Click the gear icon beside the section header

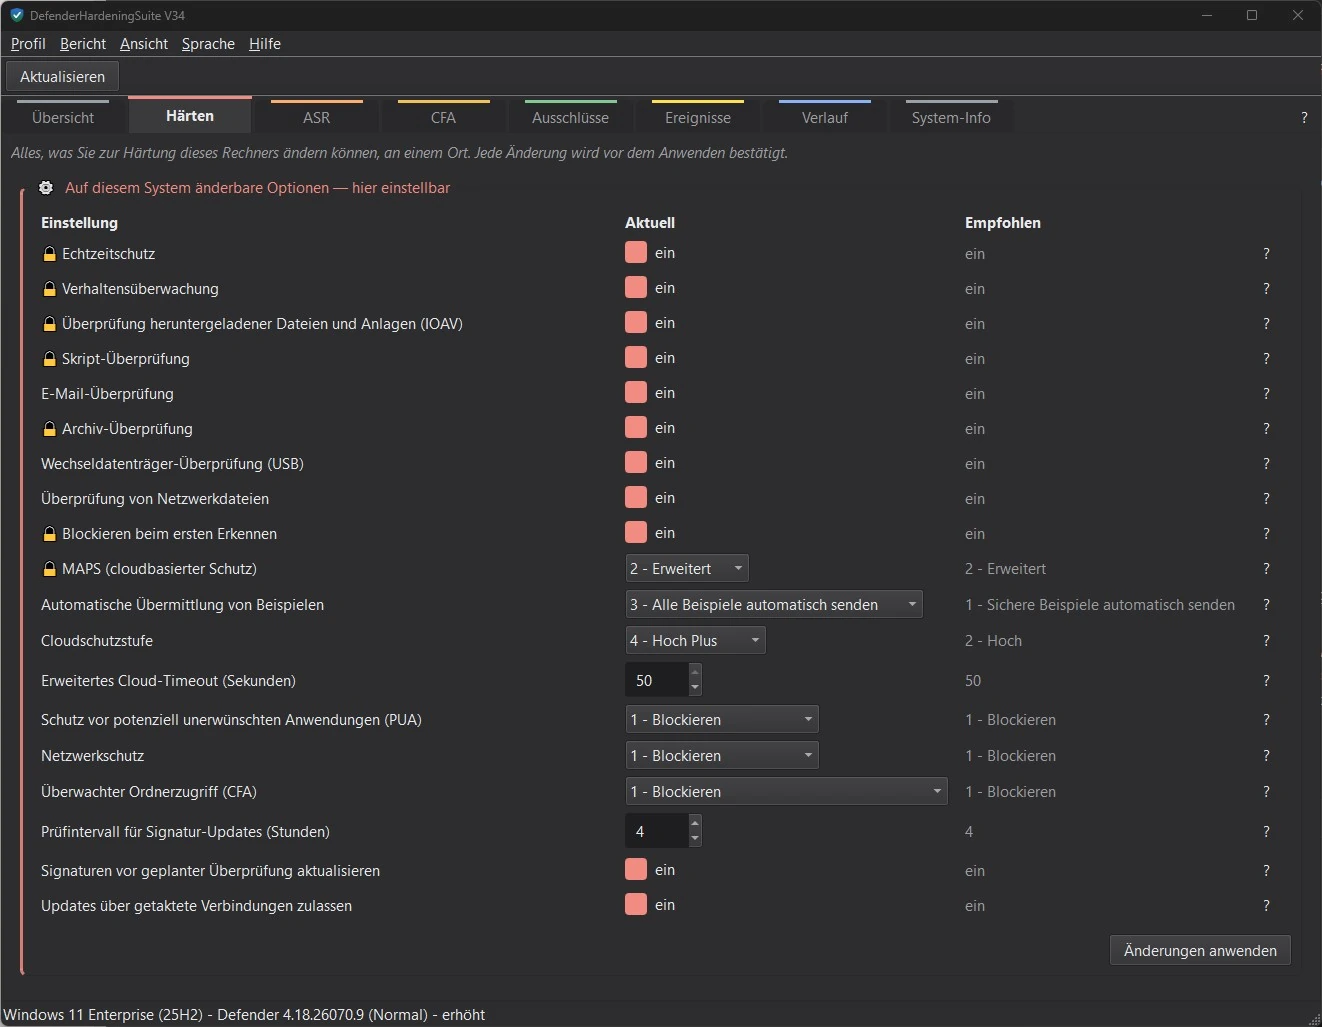[x=46, y=188]
